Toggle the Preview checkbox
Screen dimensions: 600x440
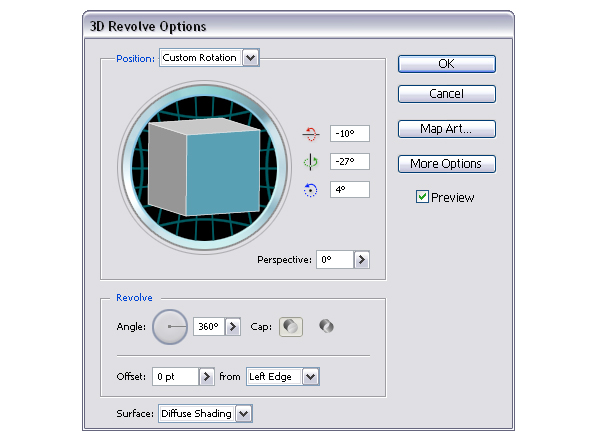pos(423,198)
